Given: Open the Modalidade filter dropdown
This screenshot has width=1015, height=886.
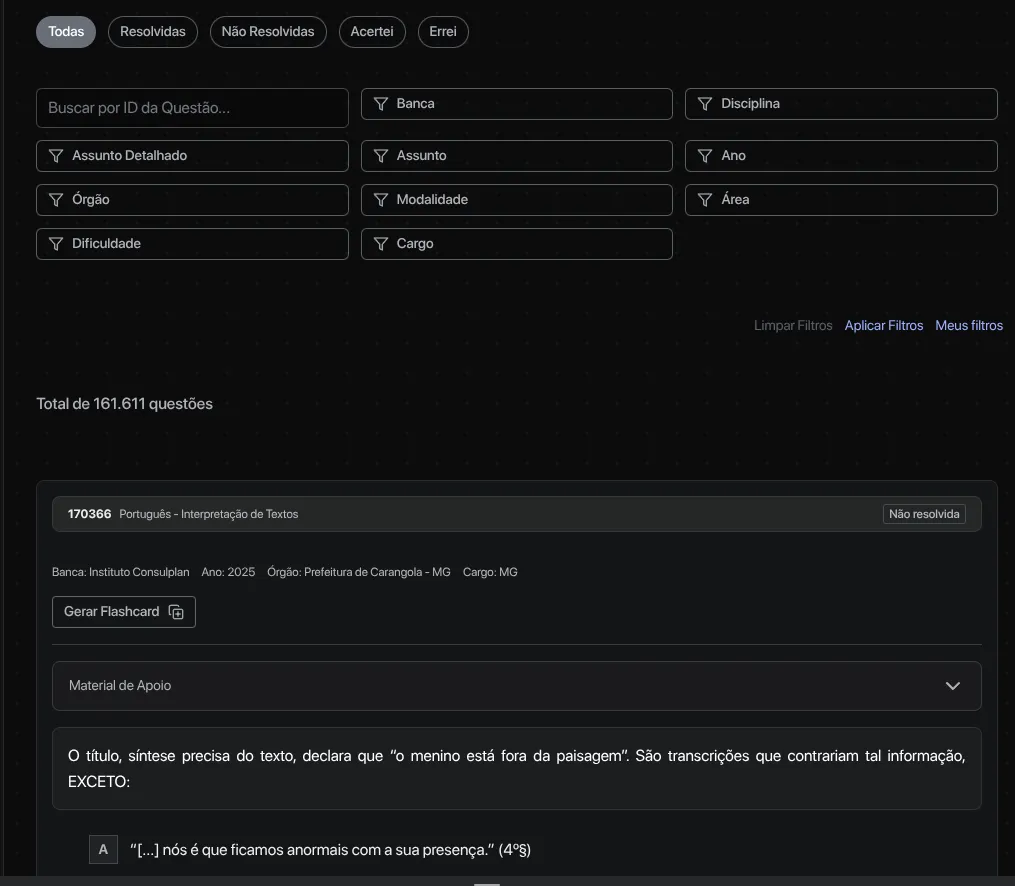Looking at the screenshot, I should coord(516,200).
